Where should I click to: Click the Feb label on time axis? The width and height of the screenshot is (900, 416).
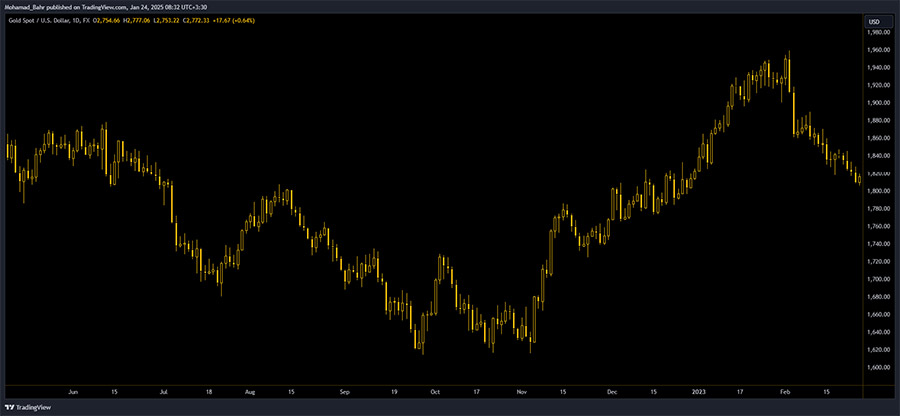785,394
